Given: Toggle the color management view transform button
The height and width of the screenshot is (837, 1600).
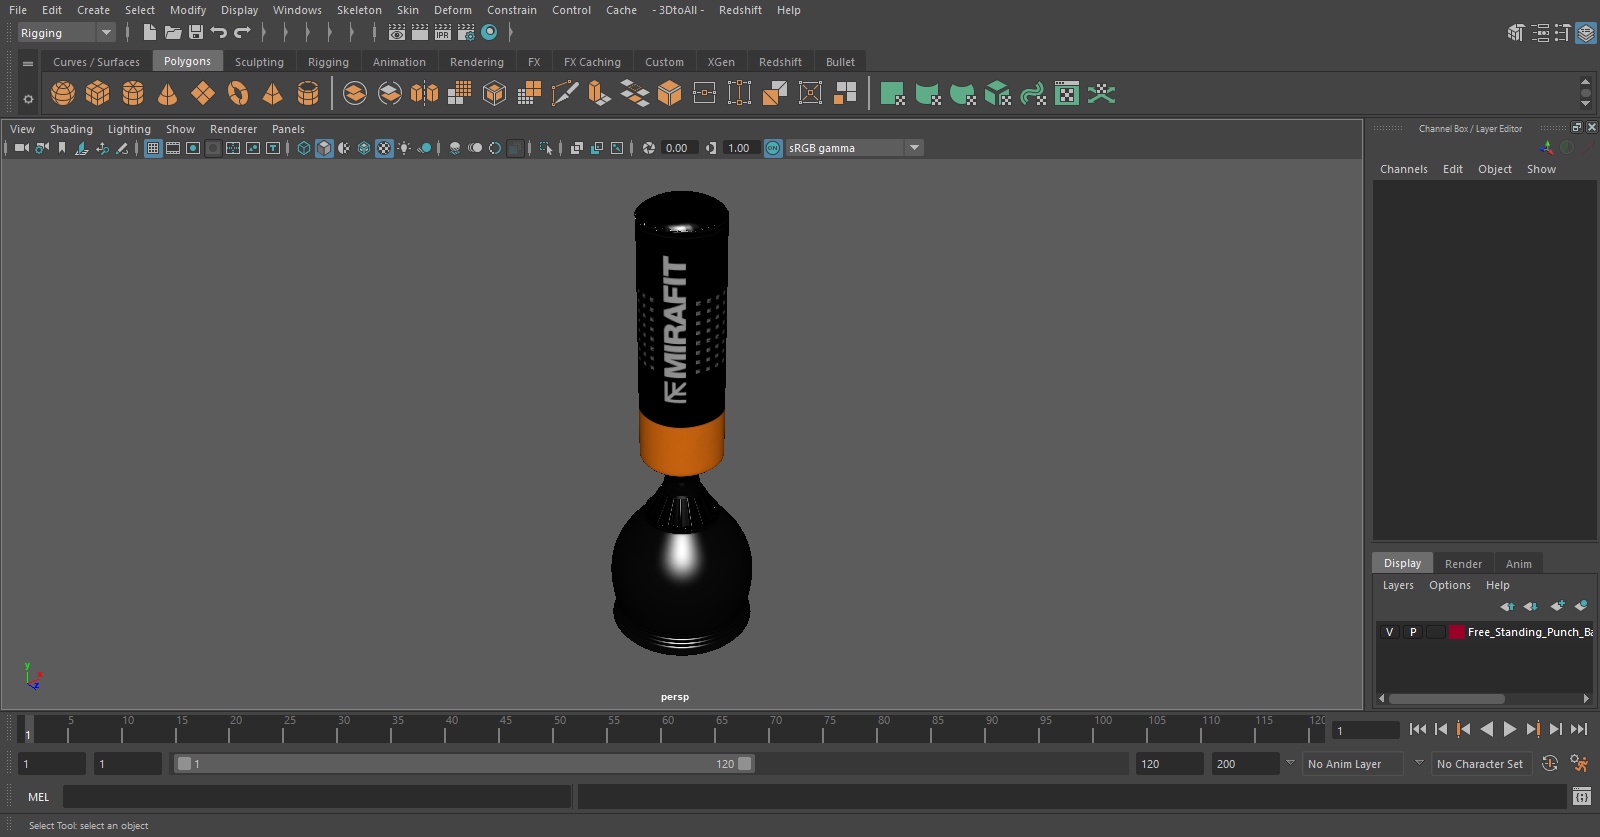Looking at the screenshot, I should click(x=773, y=148).
